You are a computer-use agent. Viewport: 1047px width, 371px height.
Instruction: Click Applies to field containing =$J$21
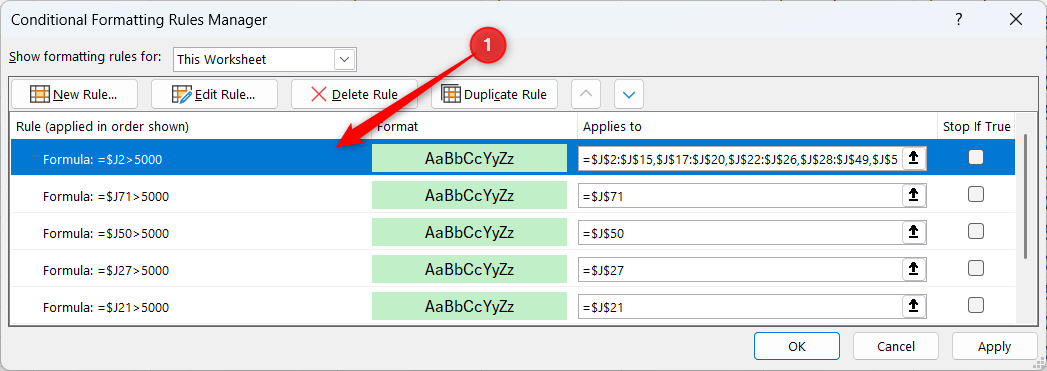pos(740,306)
